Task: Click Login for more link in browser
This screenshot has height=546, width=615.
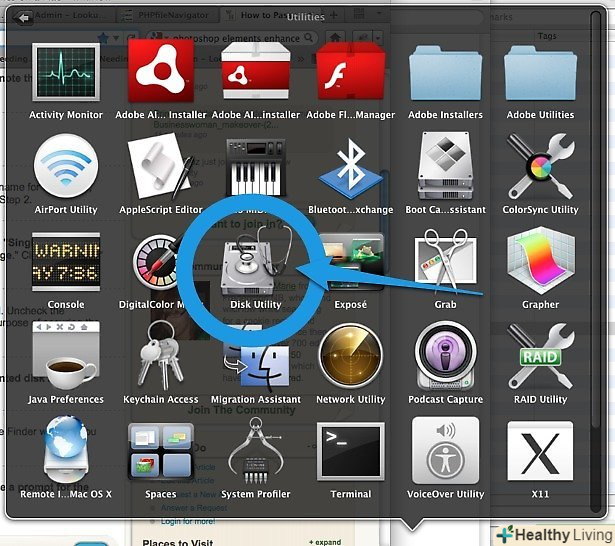Action: click(187, 521)
